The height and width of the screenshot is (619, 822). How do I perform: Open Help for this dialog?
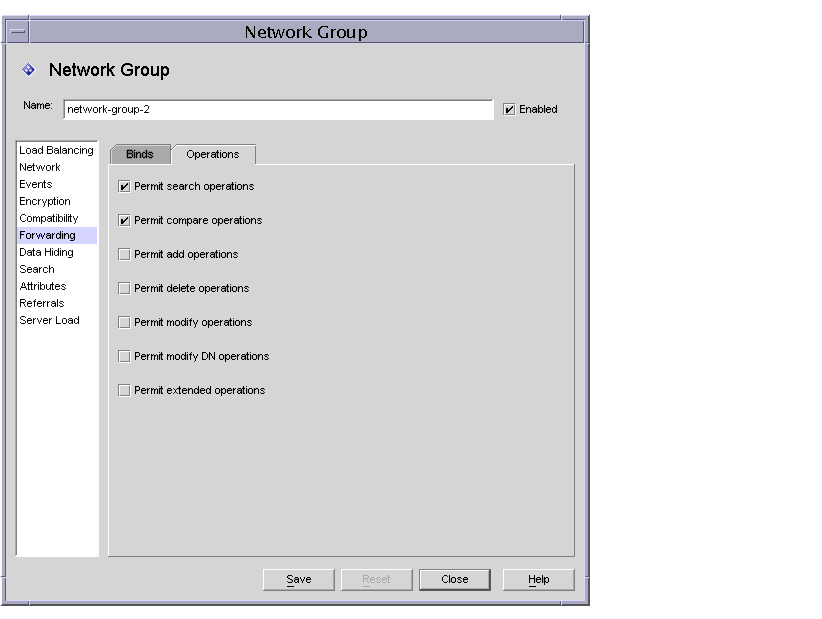(537, 579)
